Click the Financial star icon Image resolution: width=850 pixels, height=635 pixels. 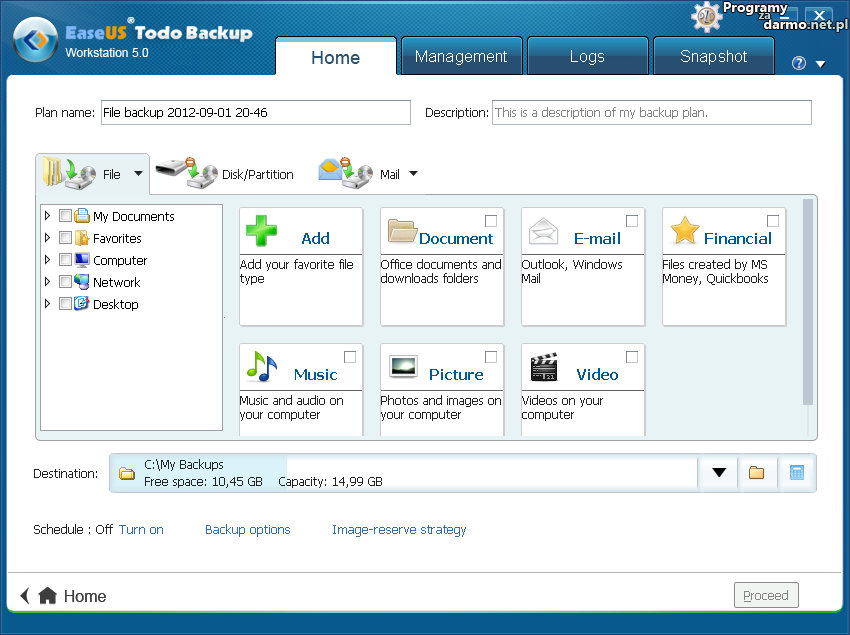(x=684, y=231)
